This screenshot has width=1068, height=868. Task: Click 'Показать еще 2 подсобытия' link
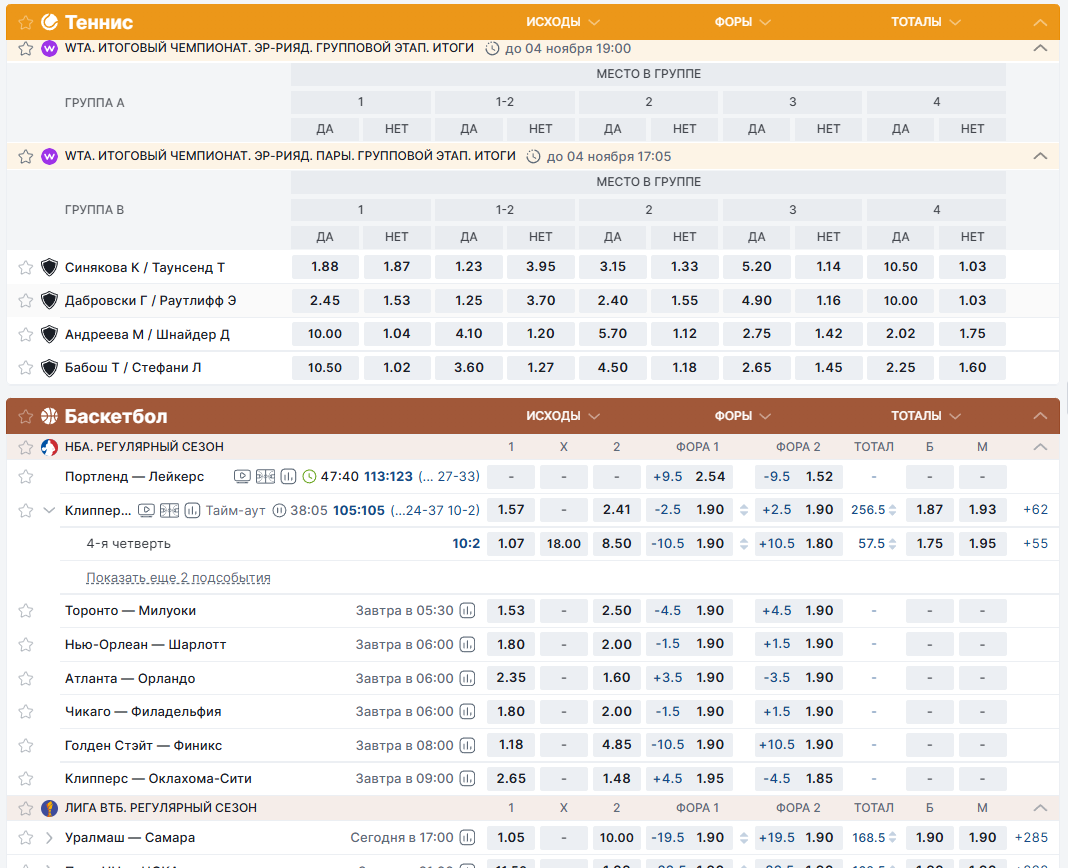178,578
